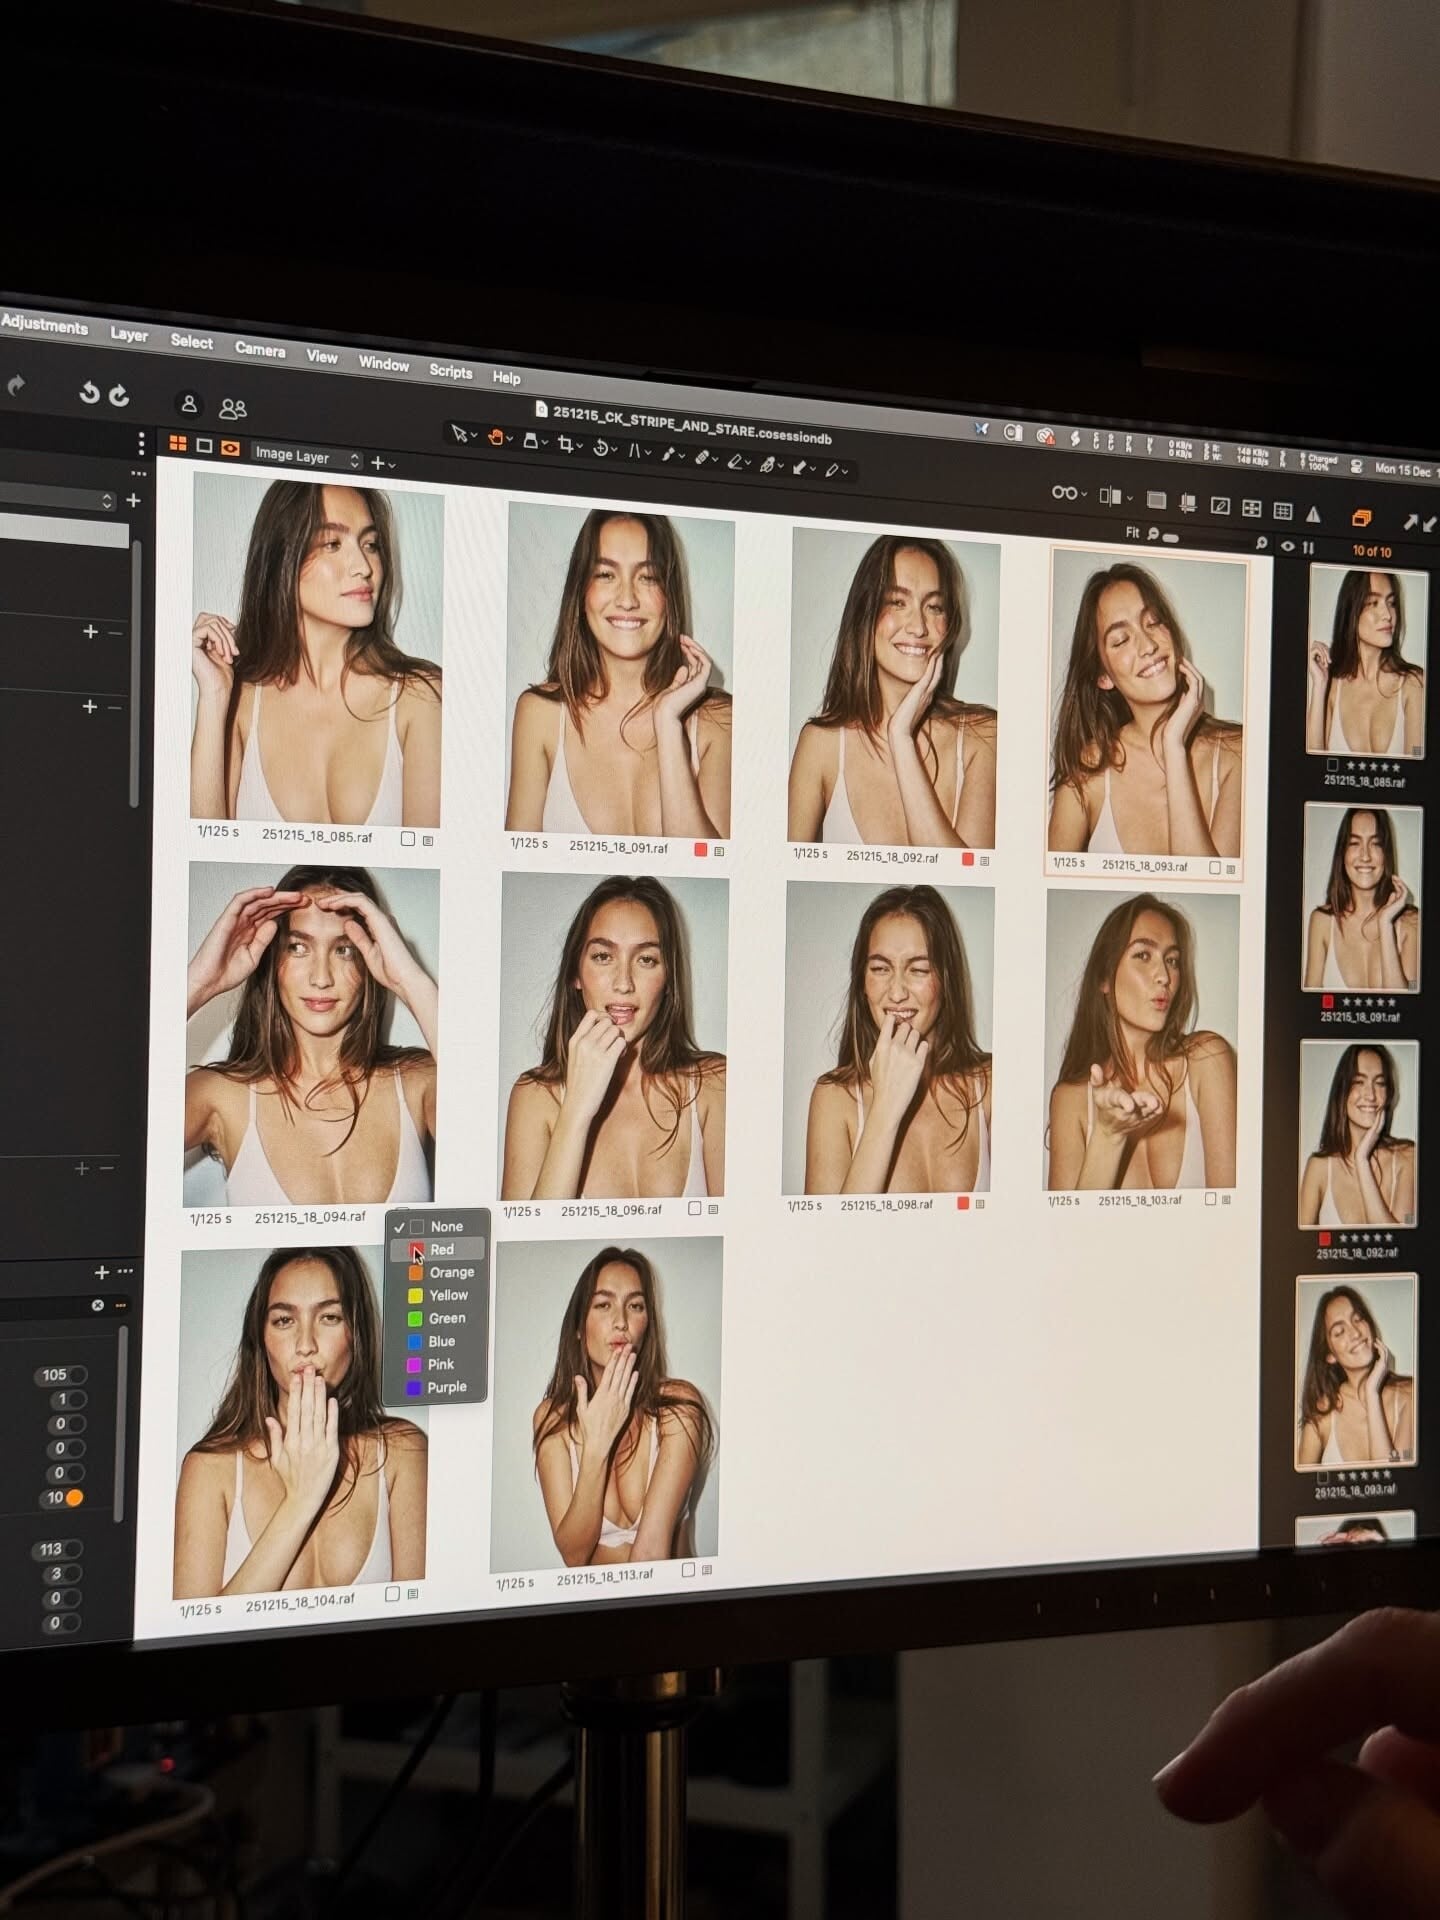Click the multi-image grid view icon
The height and width of the screenshot is (1920, 1440).
click(x=178, y=444)
